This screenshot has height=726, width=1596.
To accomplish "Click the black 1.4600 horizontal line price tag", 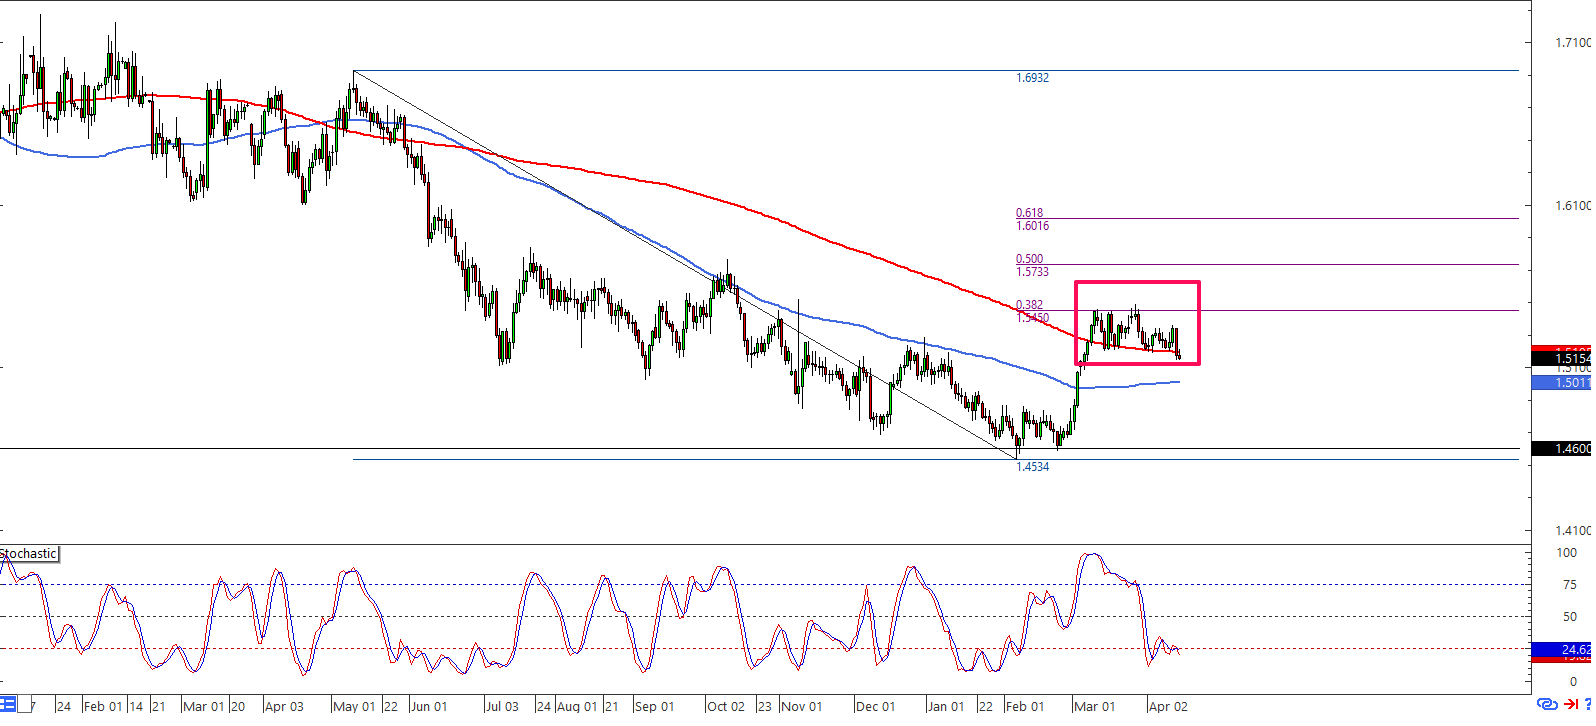I will pyautogui.click(x=1563, y=449).
